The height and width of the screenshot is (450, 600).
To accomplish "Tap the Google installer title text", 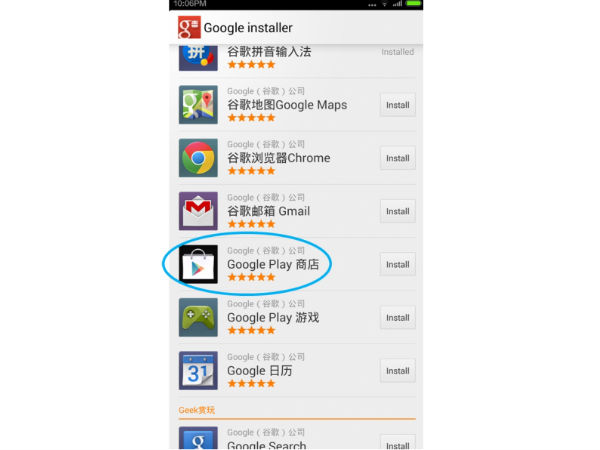I will coord(248,28).
